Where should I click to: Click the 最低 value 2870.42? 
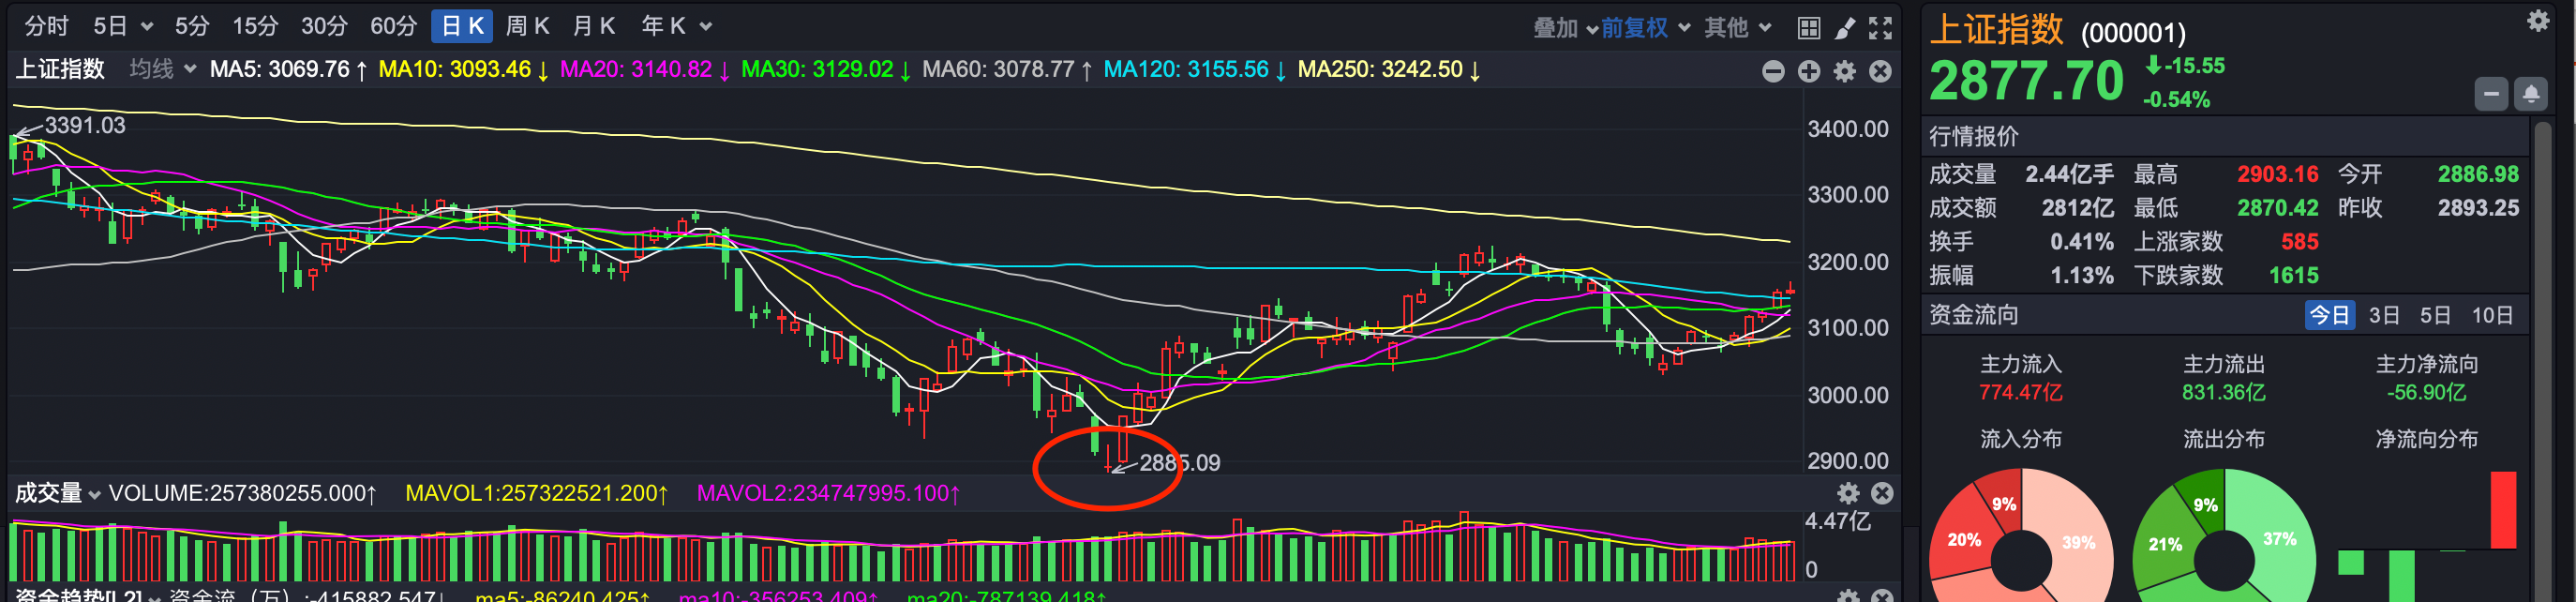pos(2277,208)
